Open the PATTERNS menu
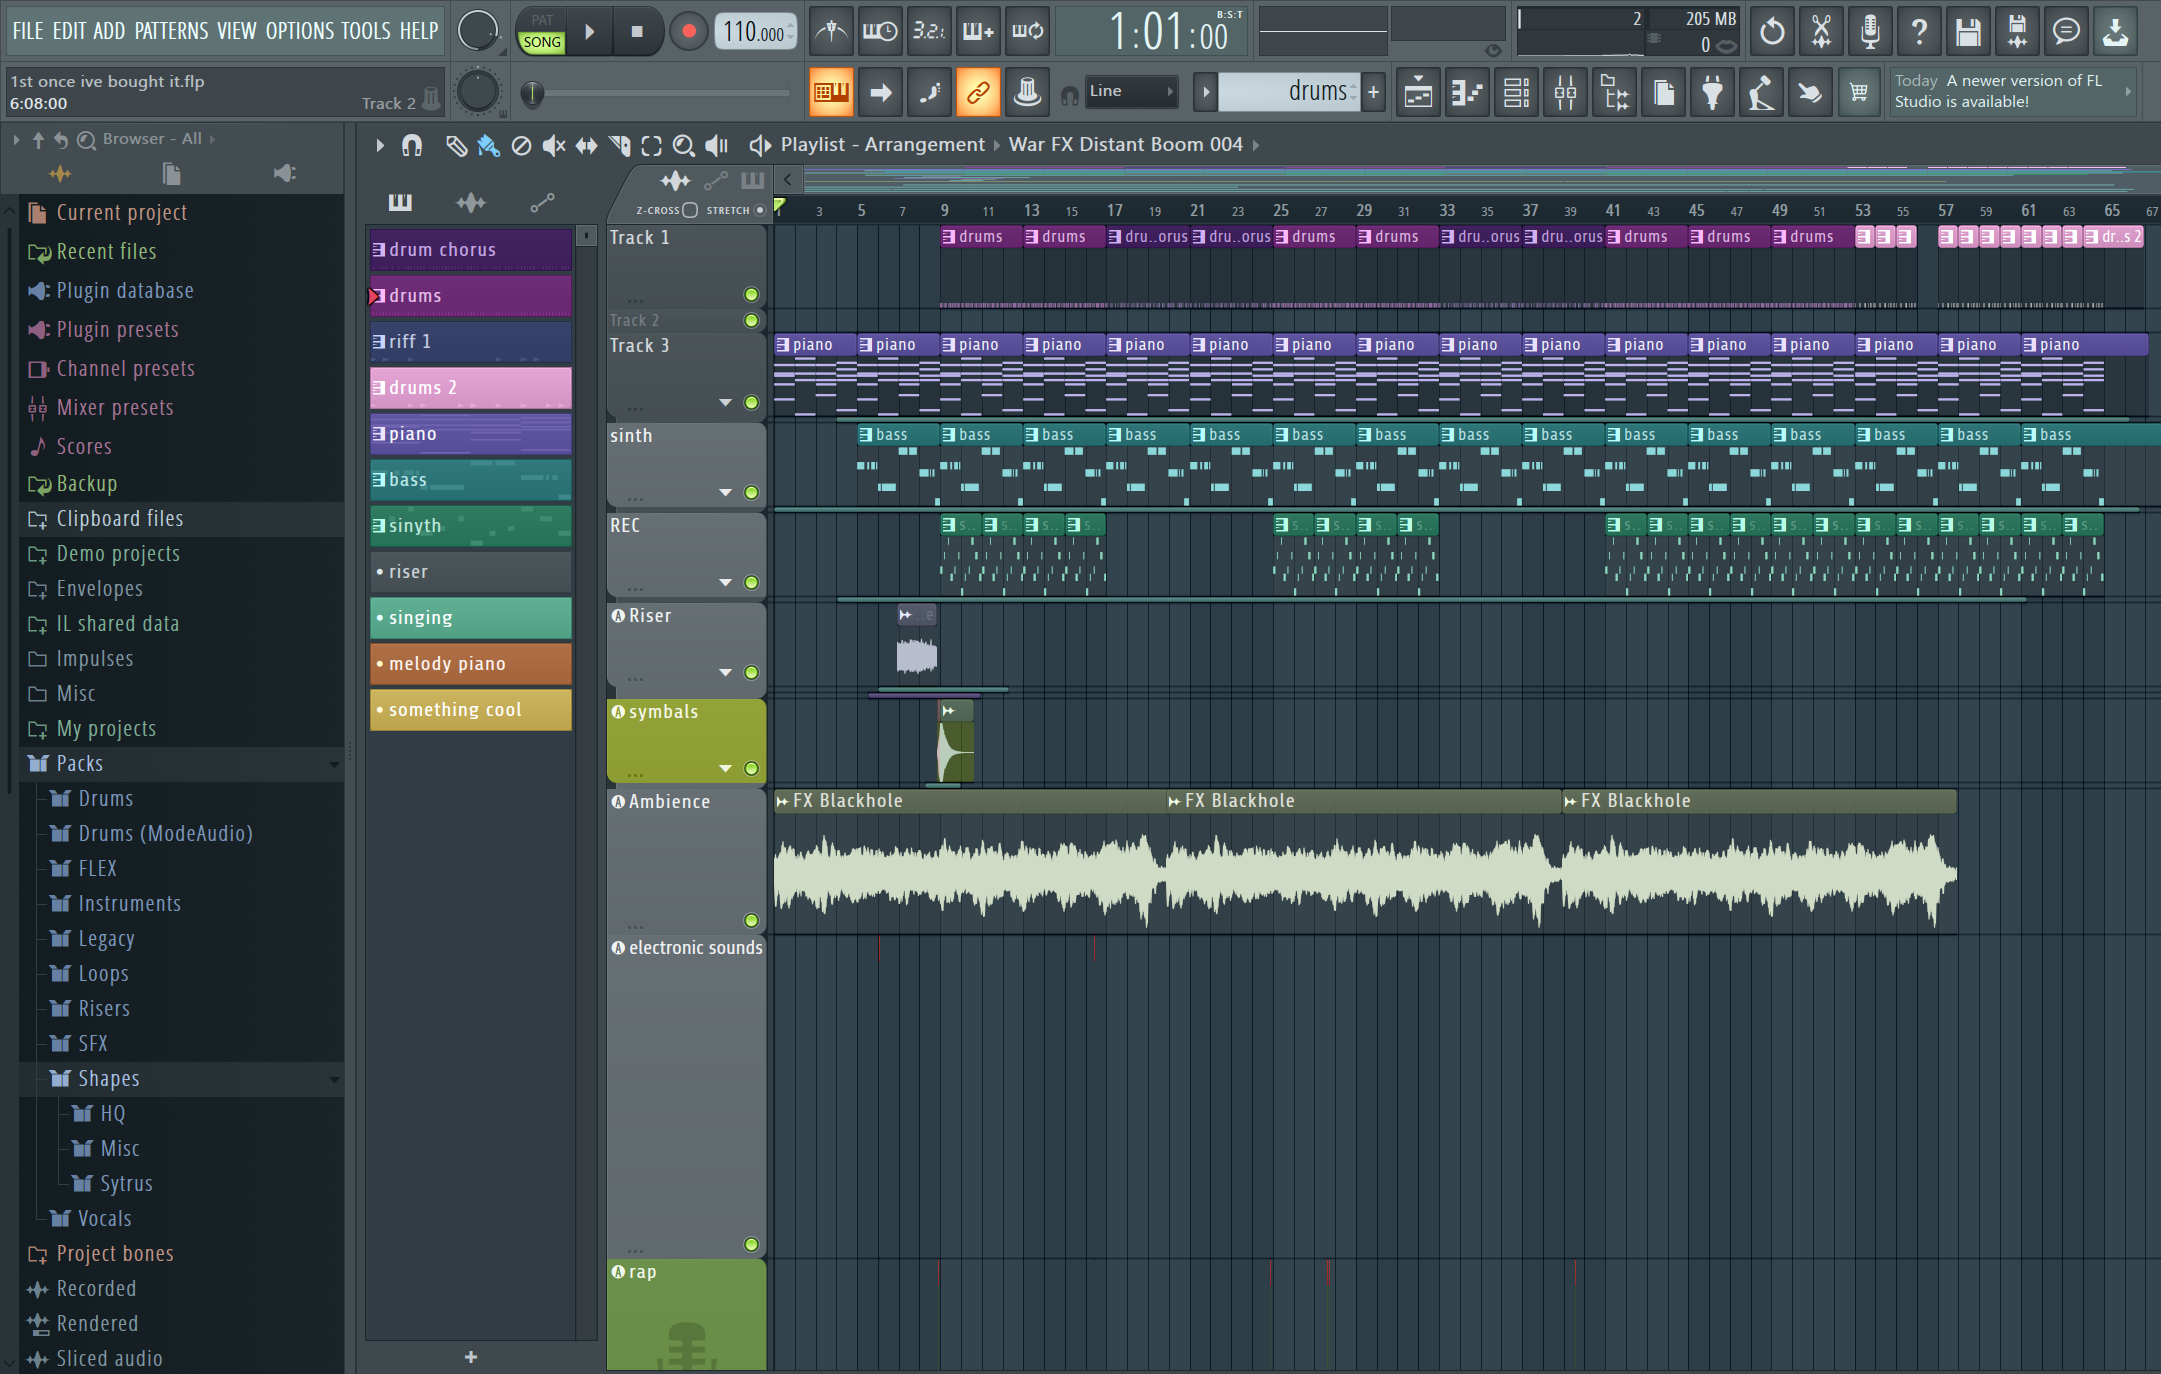Screen dimensions: 2161x1374 coord(172,31)
